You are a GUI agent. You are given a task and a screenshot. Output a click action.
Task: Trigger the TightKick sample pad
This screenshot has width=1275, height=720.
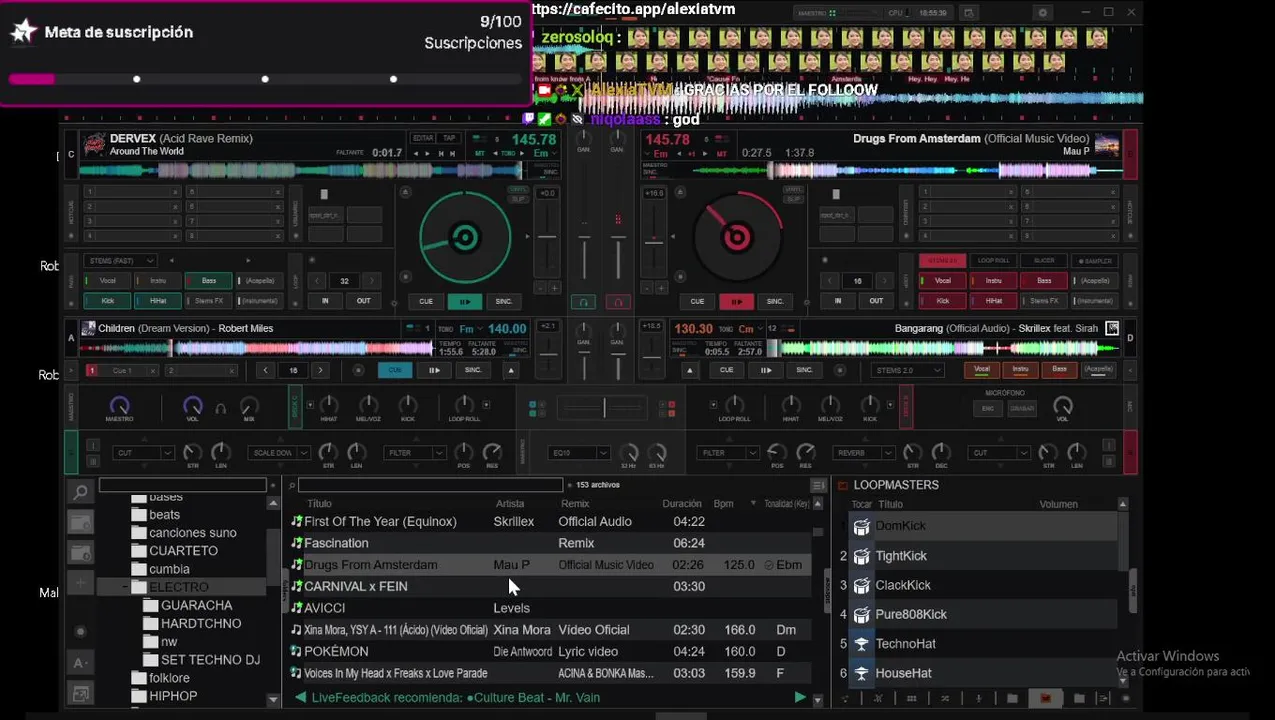(861, 556)
